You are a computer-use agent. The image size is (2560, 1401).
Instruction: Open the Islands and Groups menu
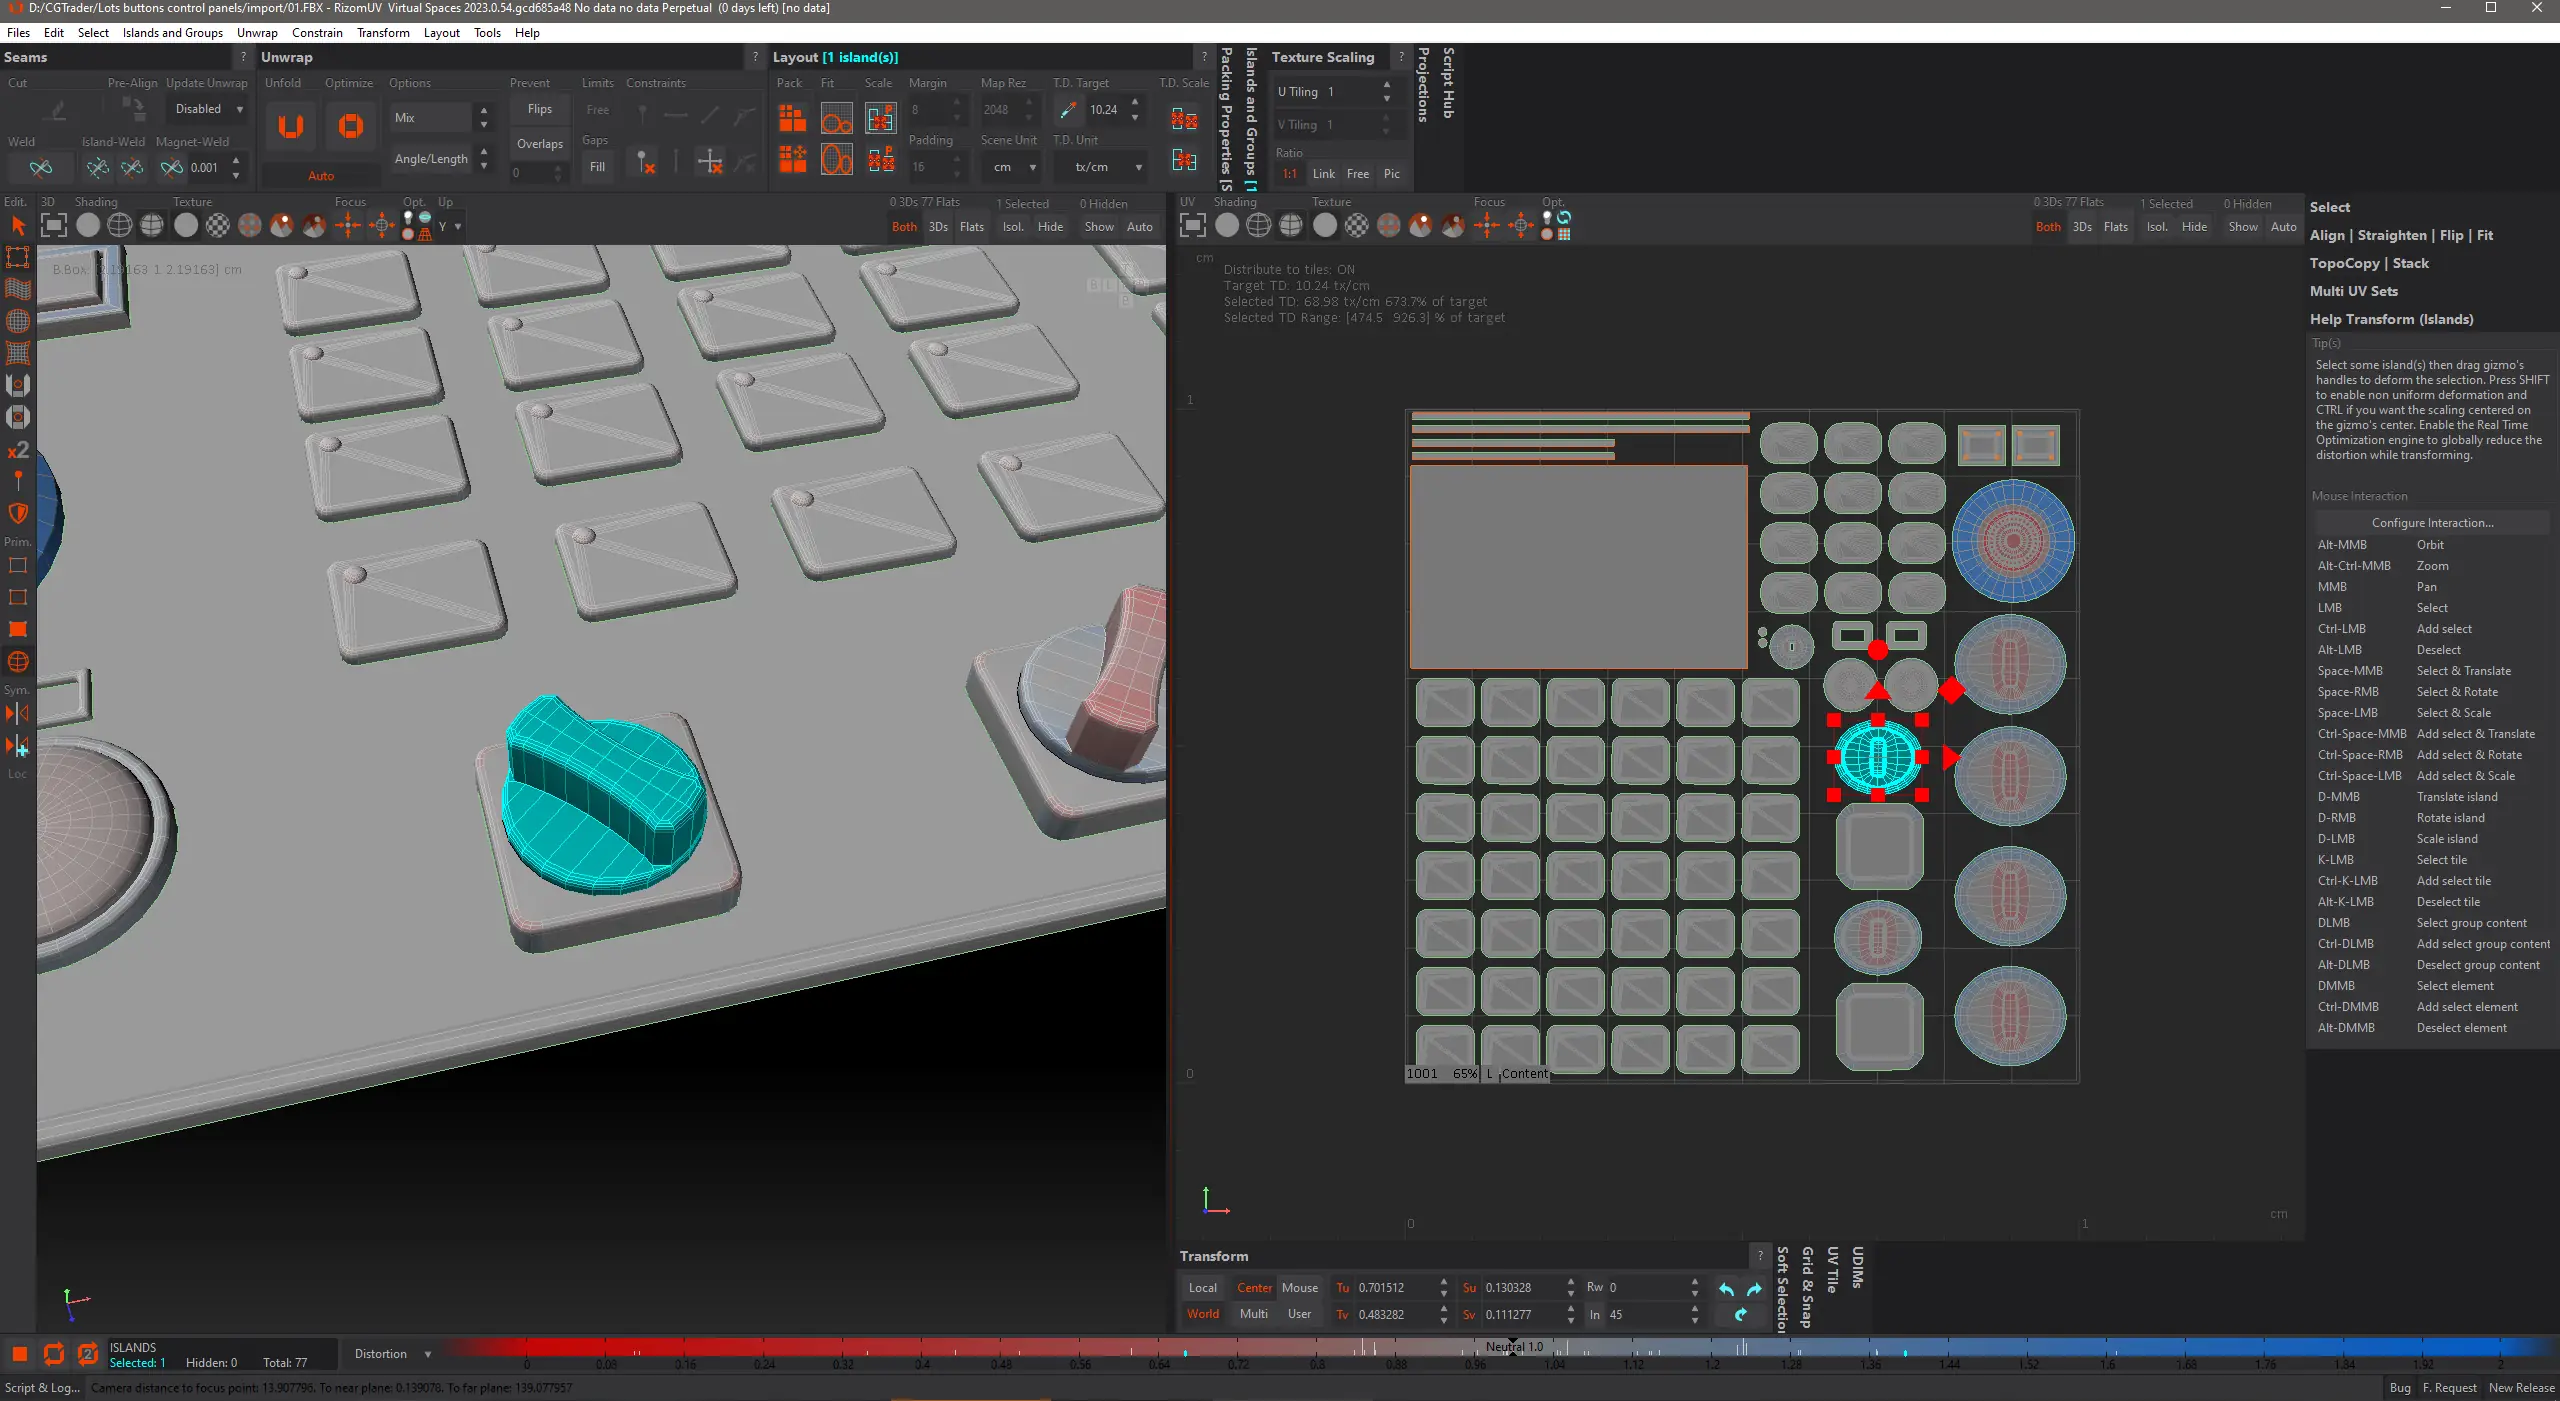172,33
